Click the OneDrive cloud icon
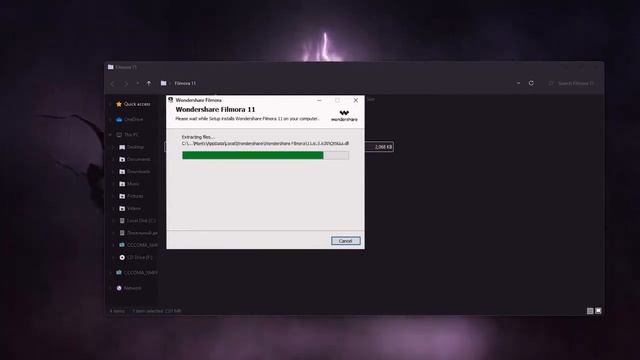The height and width of the screenshot is (360, 640). [x=119, y=120]
